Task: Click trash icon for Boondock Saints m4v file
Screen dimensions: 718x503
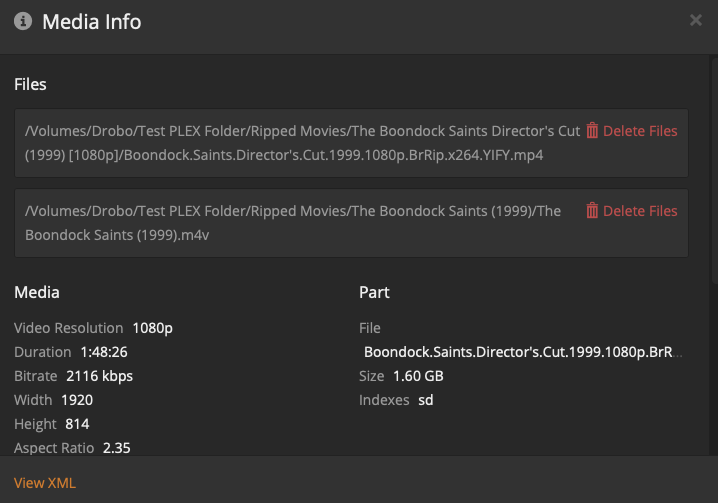Action: click(592, 210)
